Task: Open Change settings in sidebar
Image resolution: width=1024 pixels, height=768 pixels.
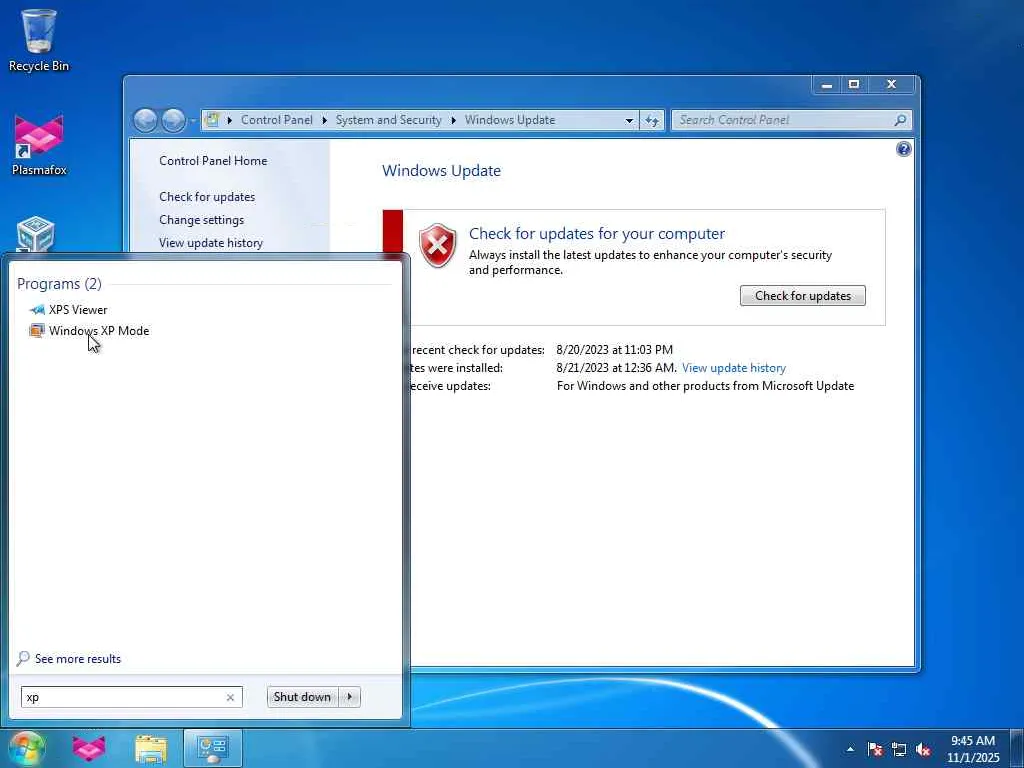Action: coord(201,219)
